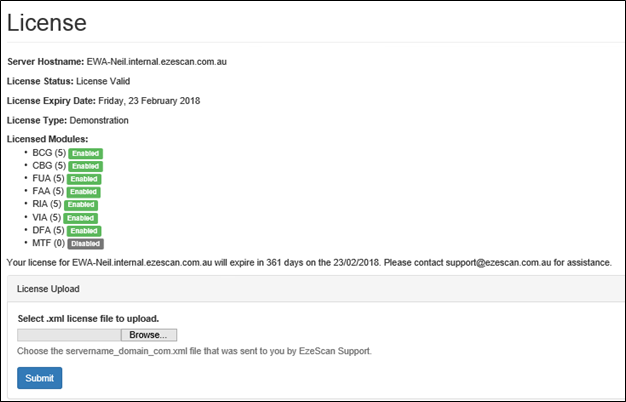Click the MTF Disabled status badge
This screenshot has width=626, height=402.
86,243
